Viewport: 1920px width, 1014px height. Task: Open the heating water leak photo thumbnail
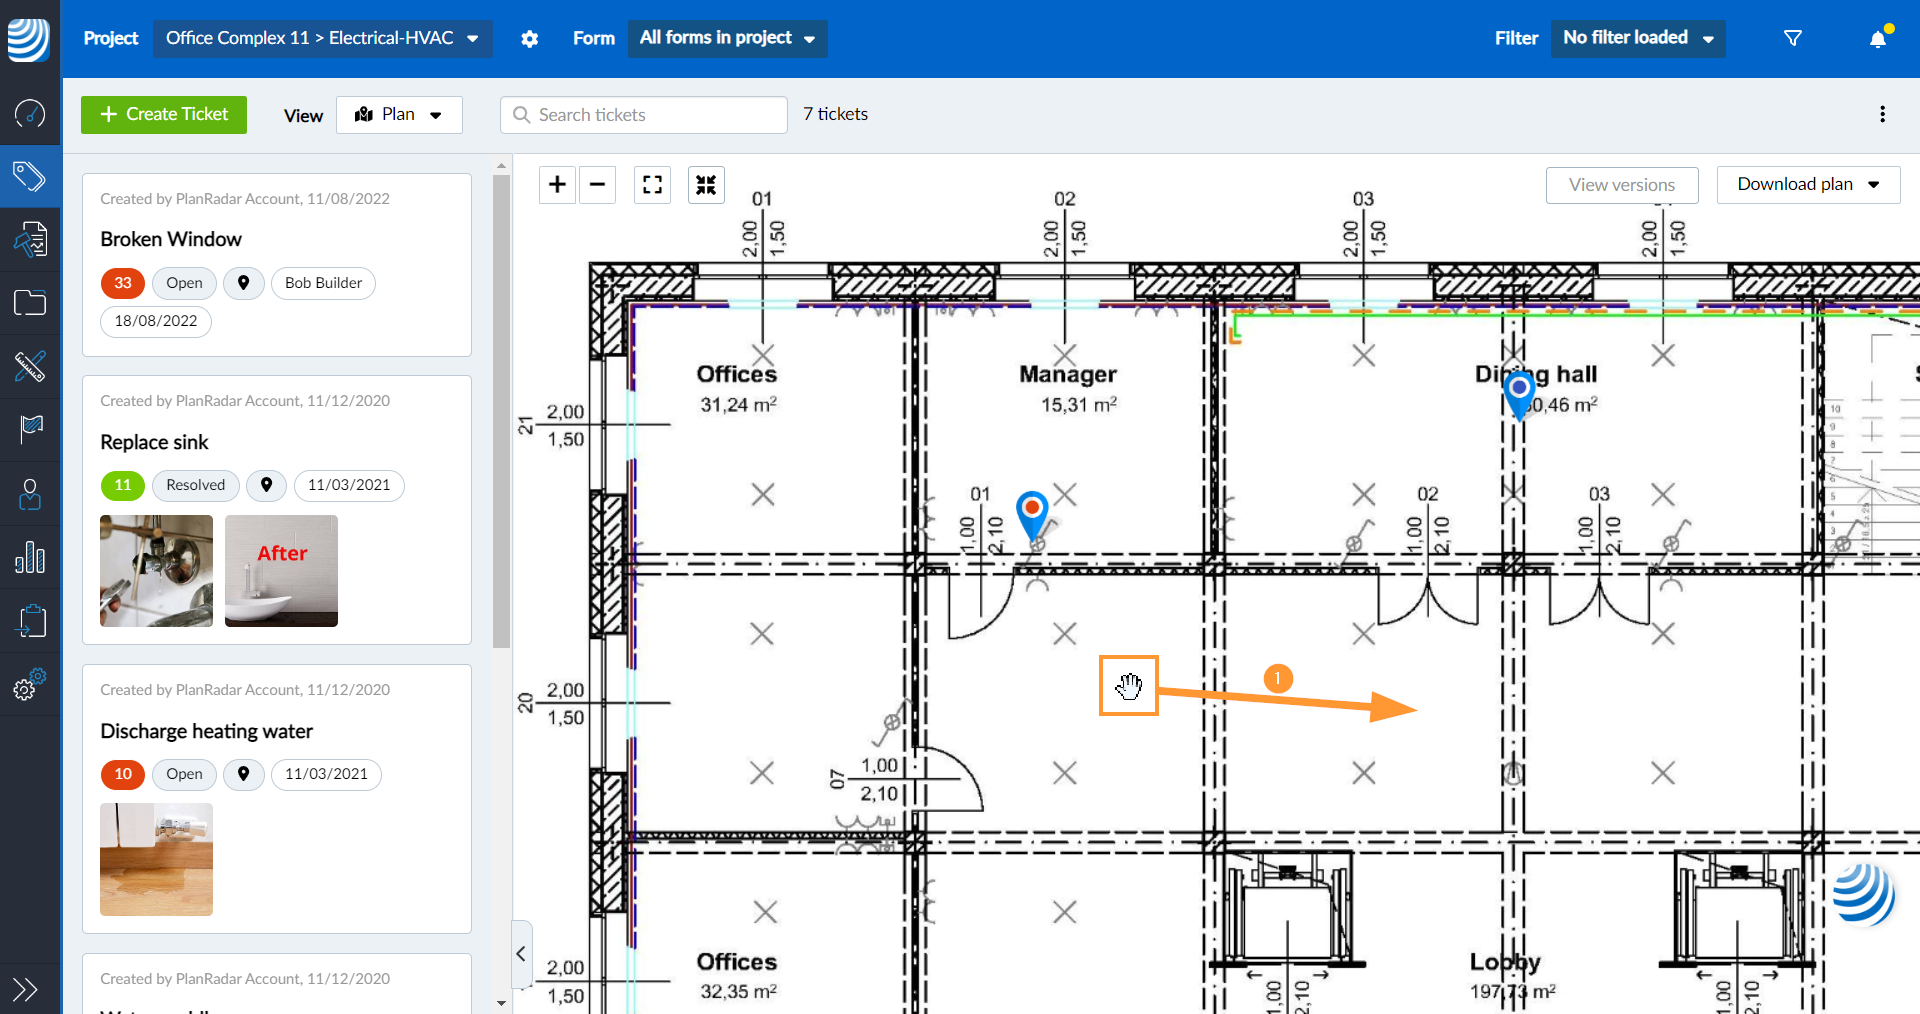pos(156,860)
